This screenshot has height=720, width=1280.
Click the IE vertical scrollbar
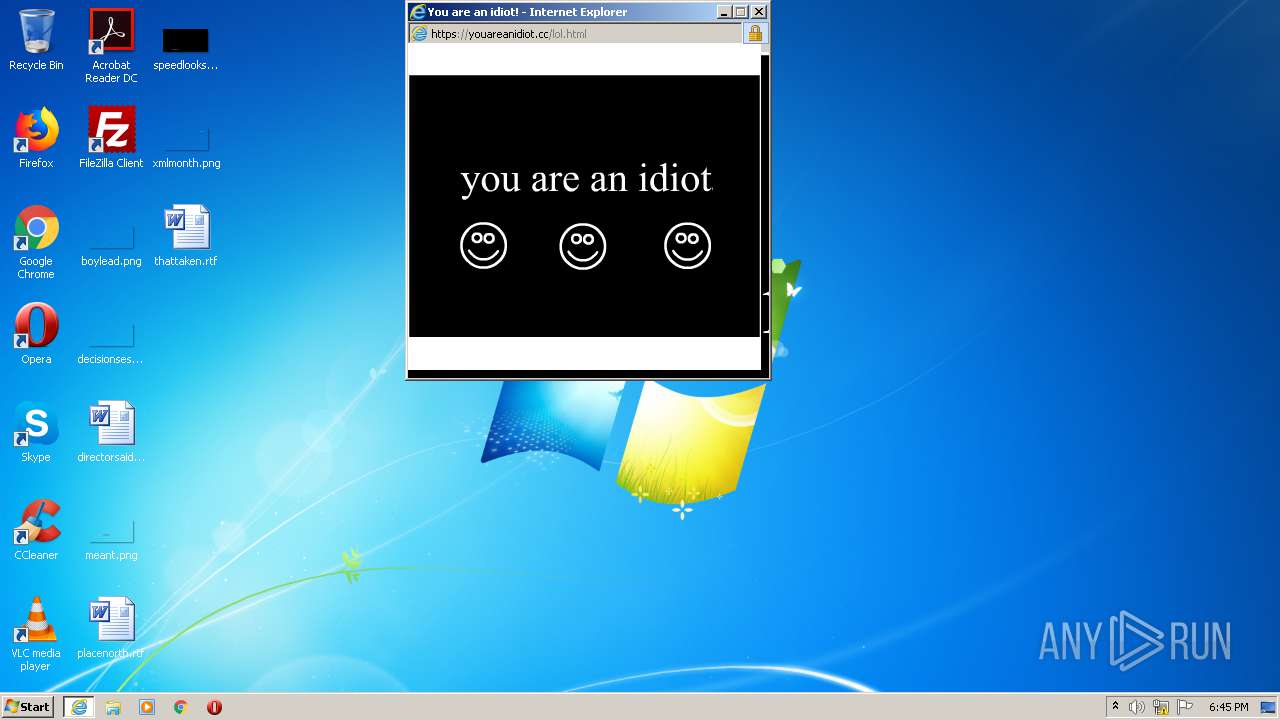[765, 207]
